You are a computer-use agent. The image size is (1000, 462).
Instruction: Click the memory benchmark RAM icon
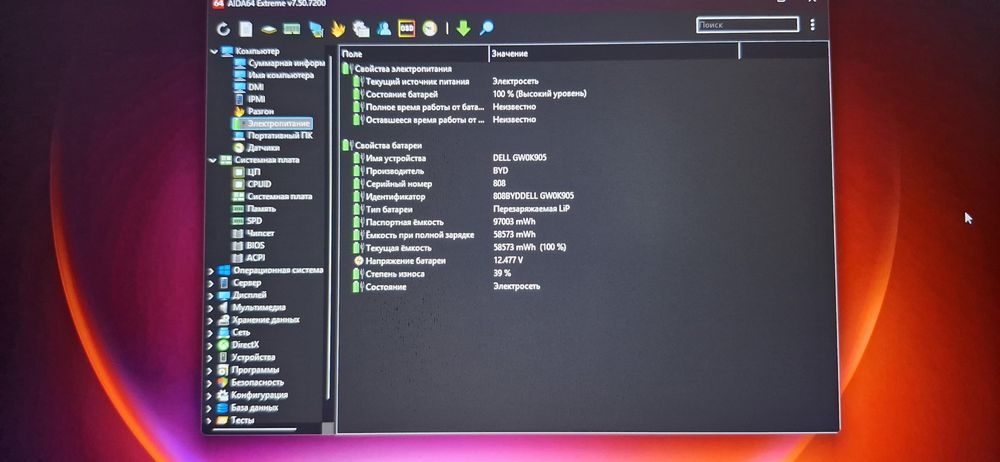click(291, 29)
